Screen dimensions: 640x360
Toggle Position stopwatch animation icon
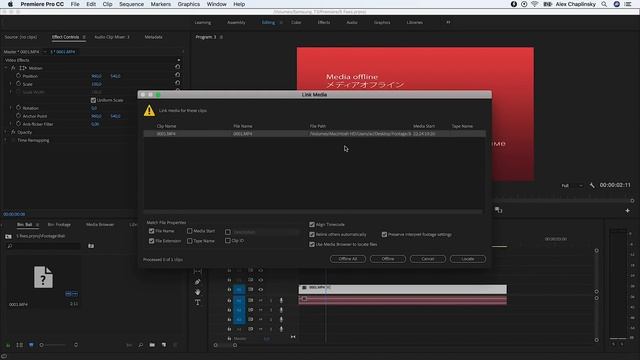click(x=18, y=76)
